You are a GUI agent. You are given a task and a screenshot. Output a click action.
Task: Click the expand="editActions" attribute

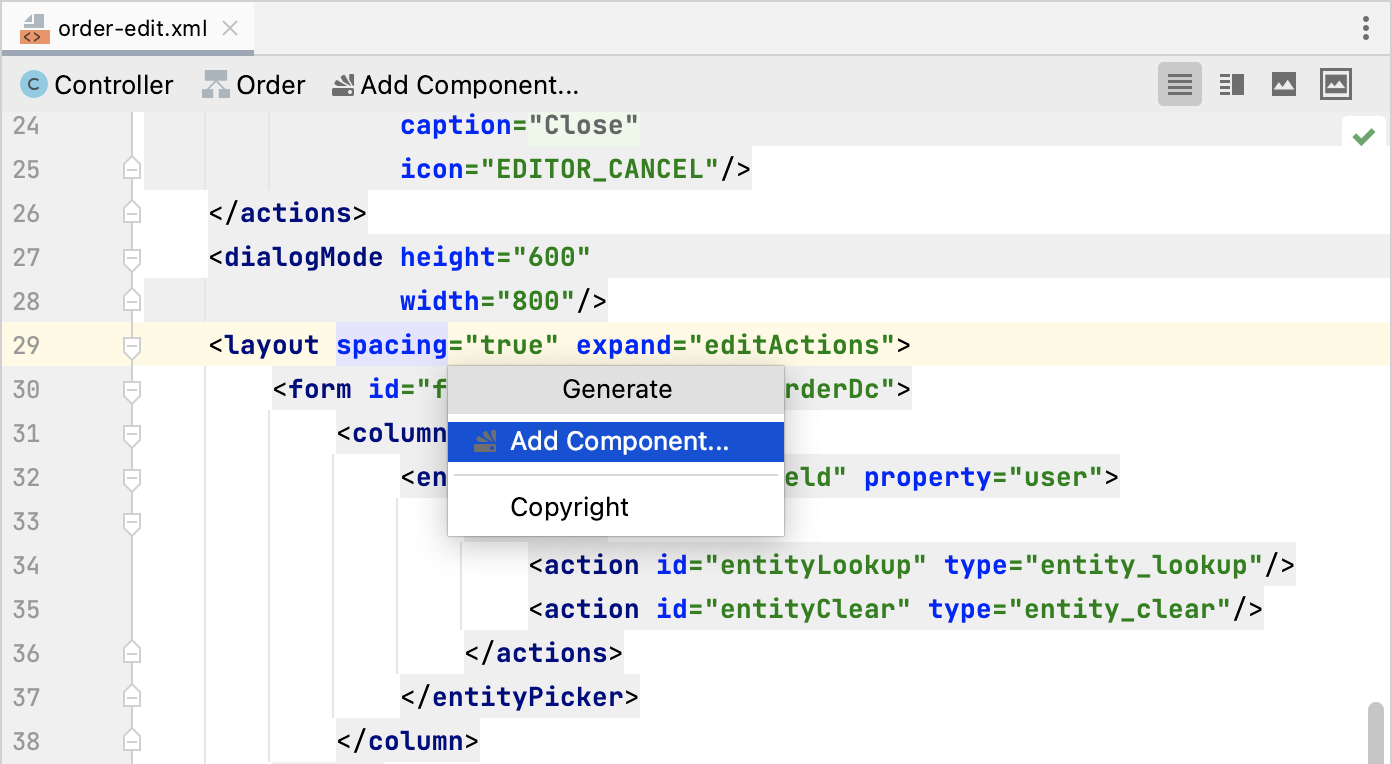click(735, 345)
